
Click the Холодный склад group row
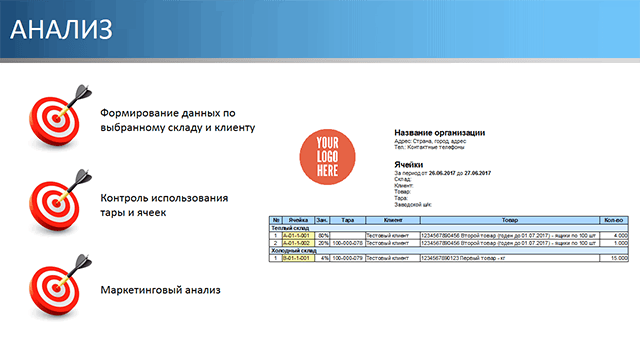449,251
